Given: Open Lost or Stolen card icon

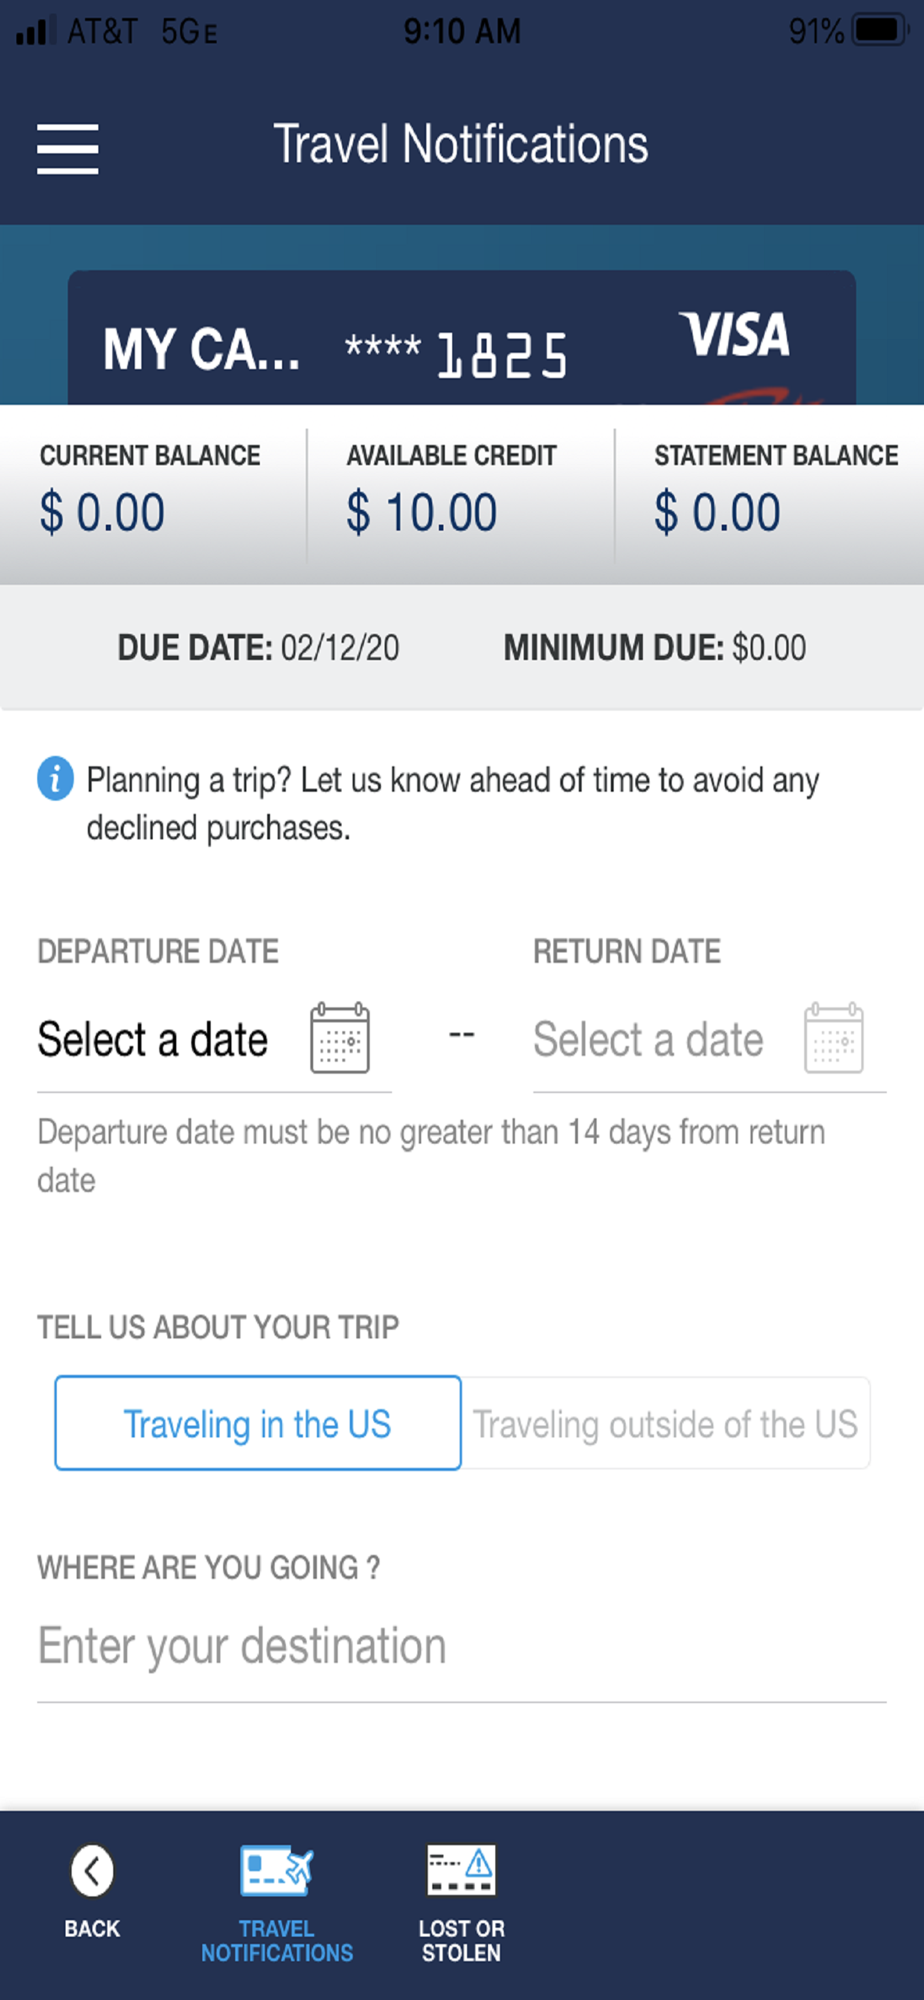Looking at the screenshot, I should 461,1870.
